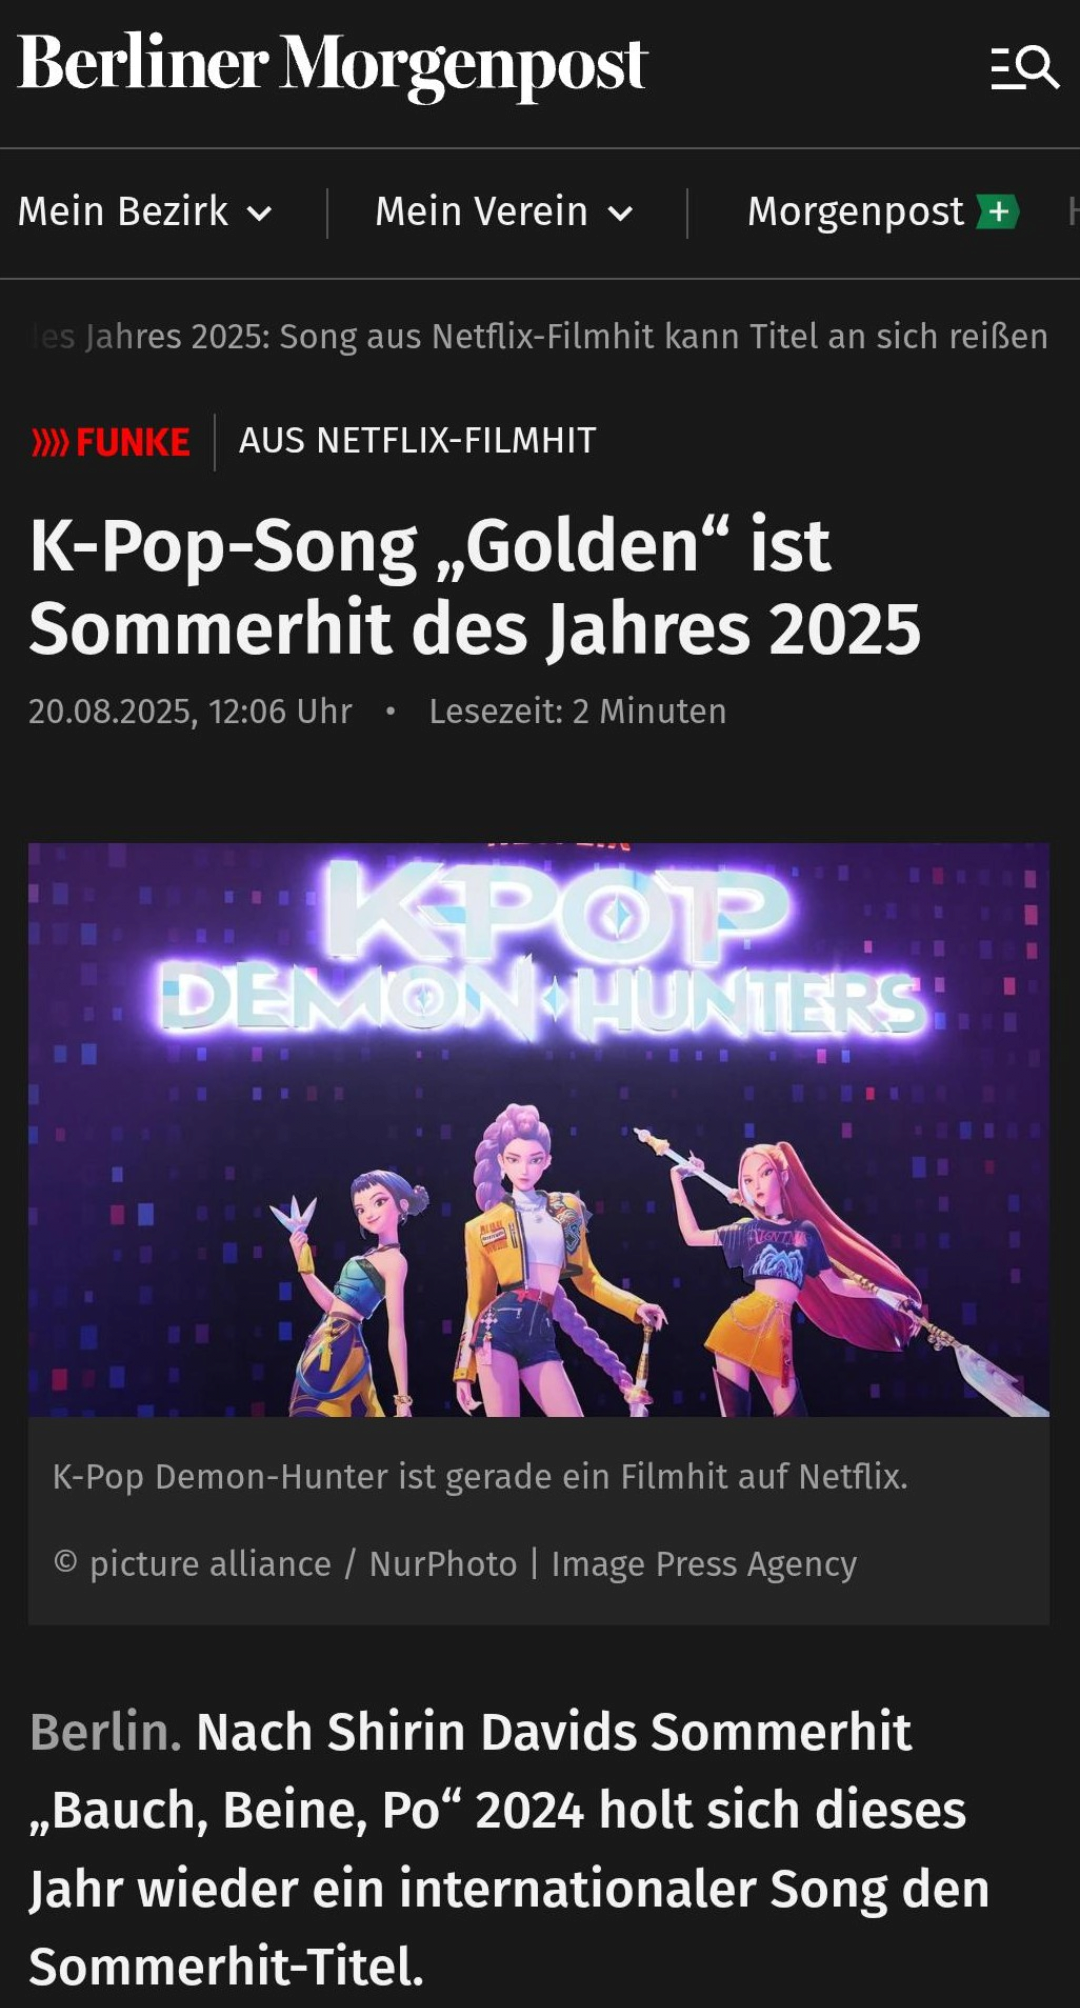Open the Mein Bezirk menu item
This screenshot has width=1080, height=2008.
click(145, 212)
